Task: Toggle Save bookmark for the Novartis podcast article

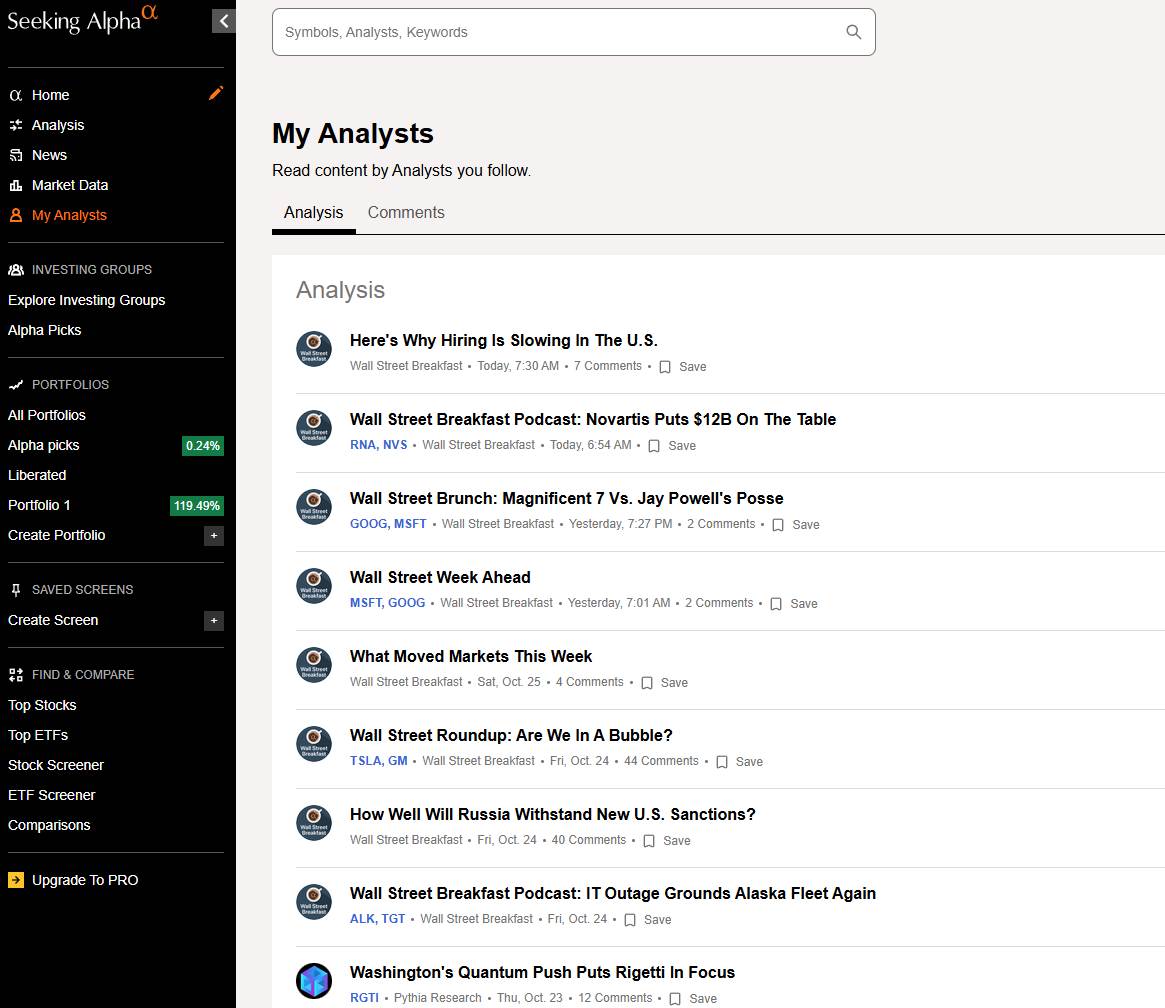Action: [x=654, y=446]
